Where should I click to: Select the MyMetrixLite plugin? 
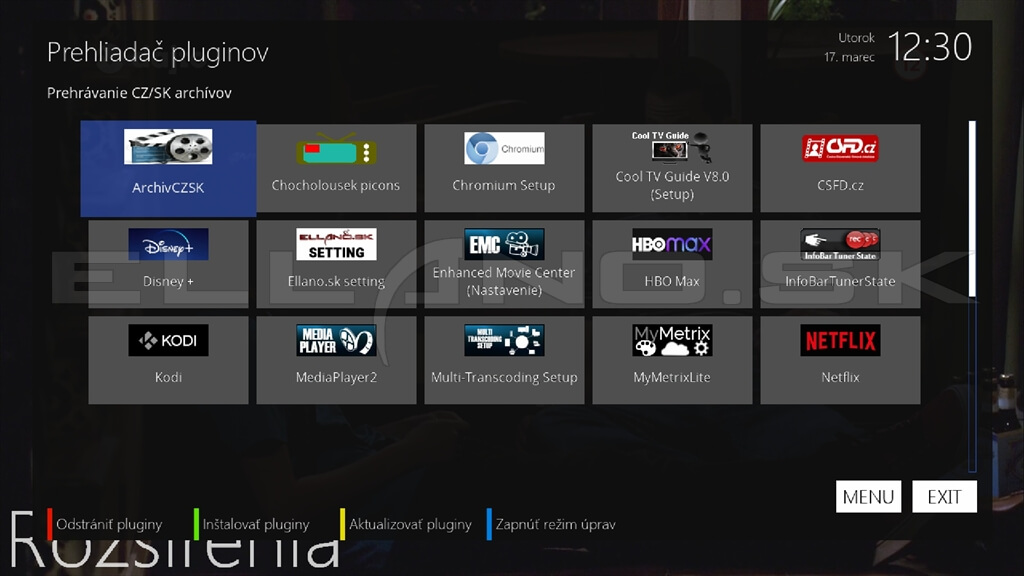click(672, 360)
